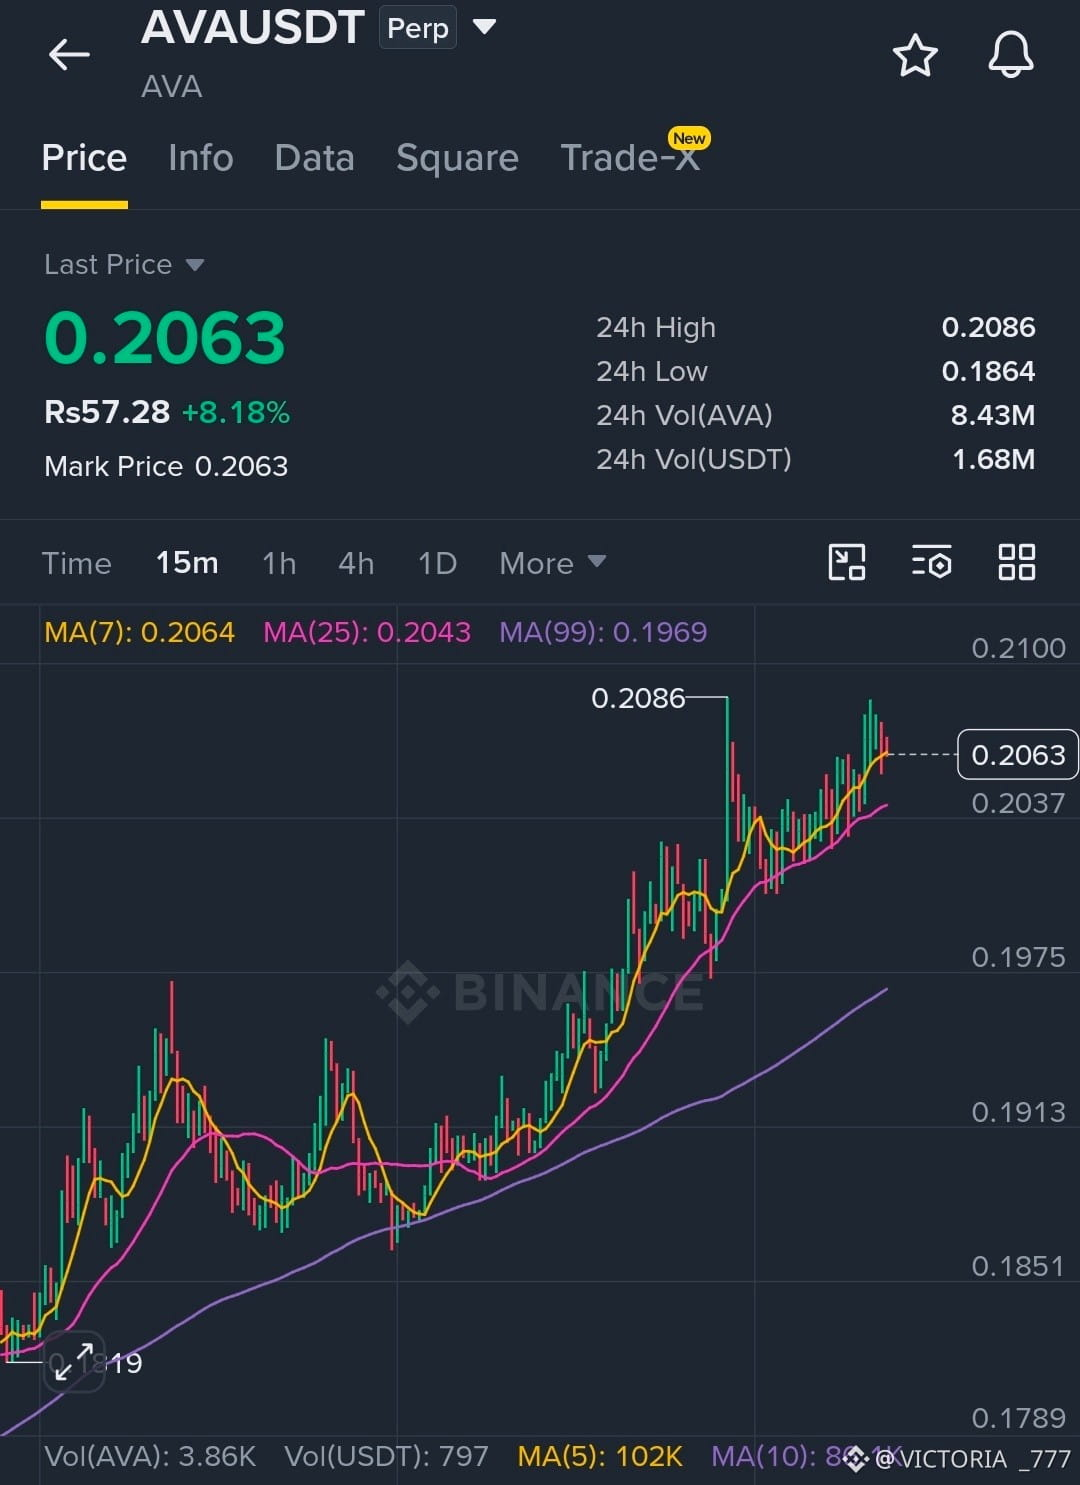Tap the 24h High value 0.2086

pos(988,327)
